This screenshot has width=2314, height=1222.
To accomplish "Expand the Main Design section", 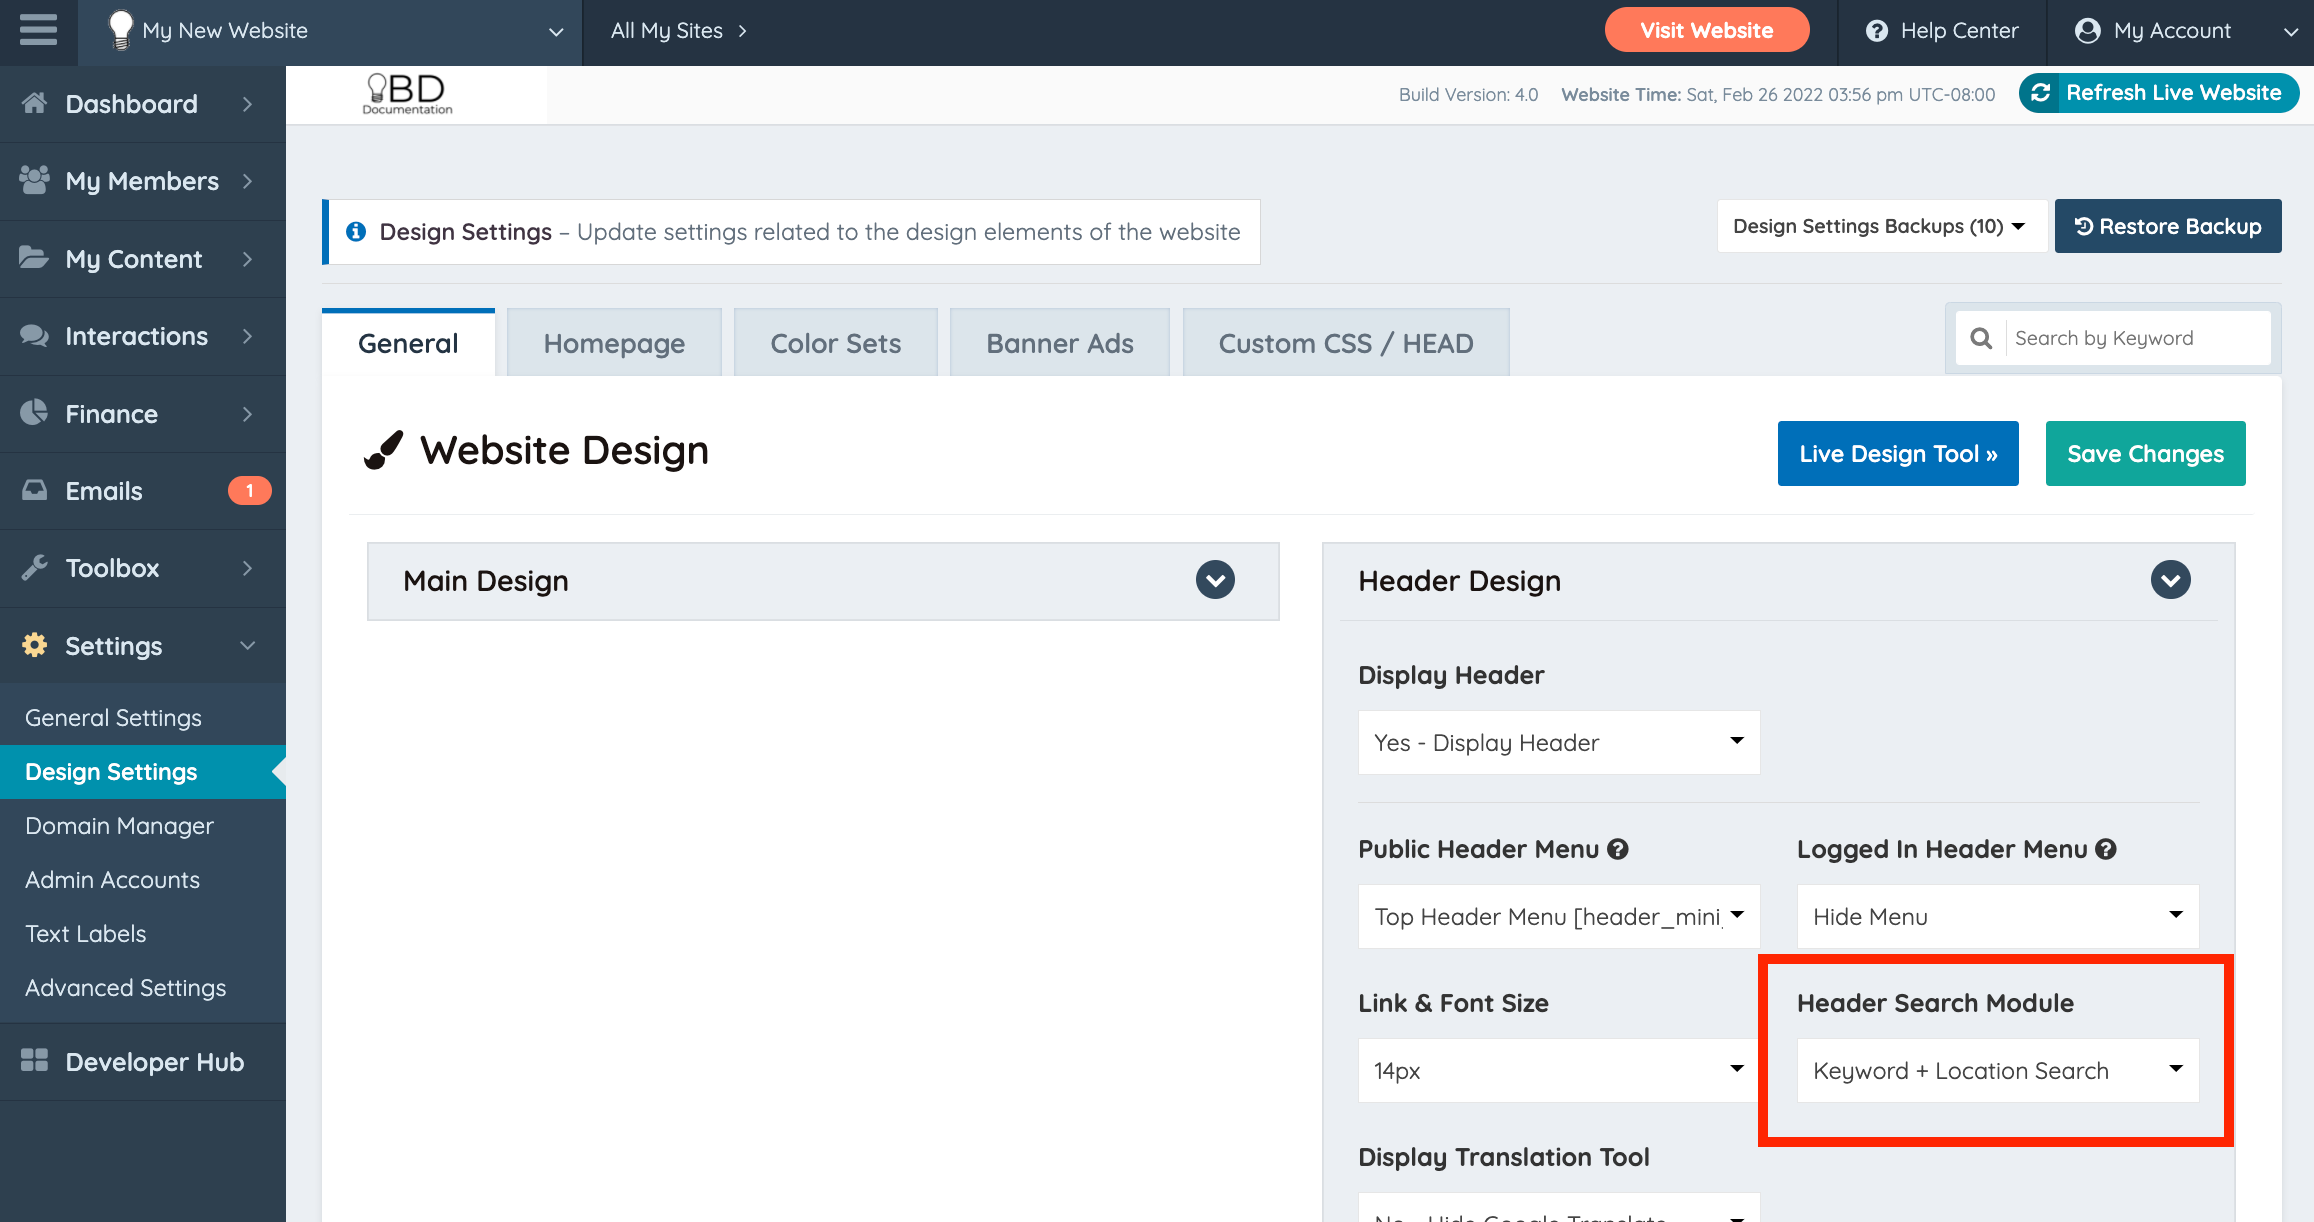I will tap(1215, 580).
